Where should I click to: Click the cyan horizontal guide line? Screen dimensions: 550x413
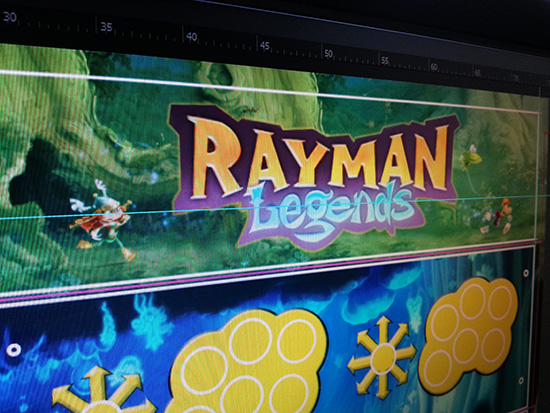(x=275, y=207)
